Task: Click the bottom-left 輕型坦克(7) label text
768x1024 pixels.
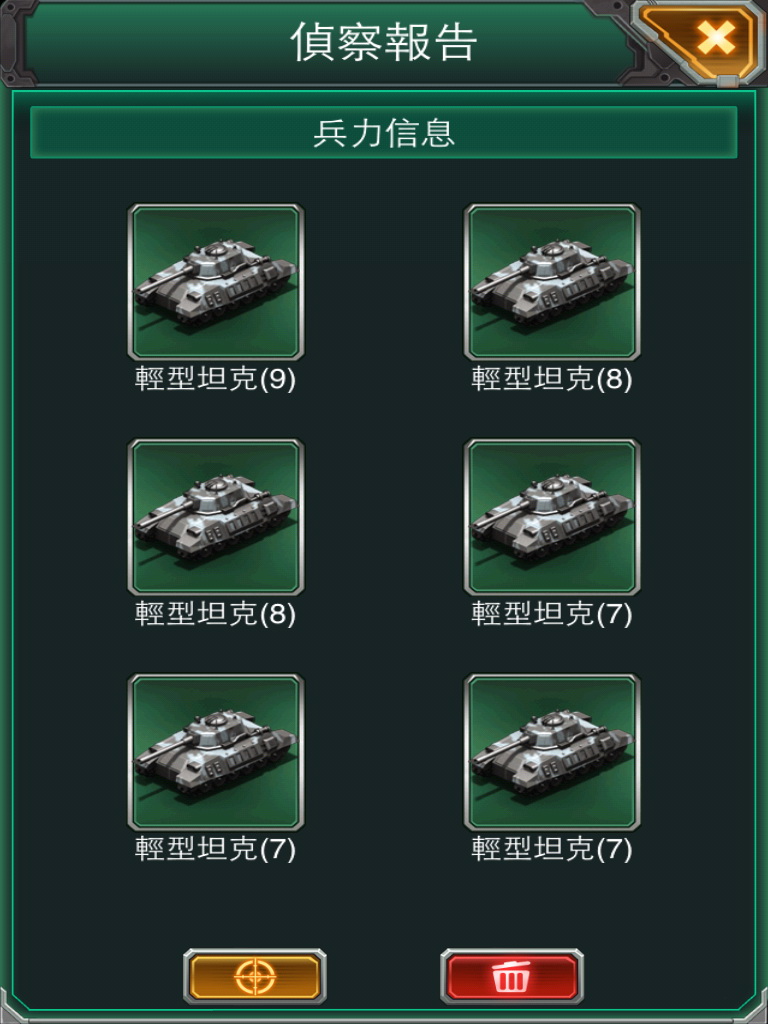Action: coord(216,849)
